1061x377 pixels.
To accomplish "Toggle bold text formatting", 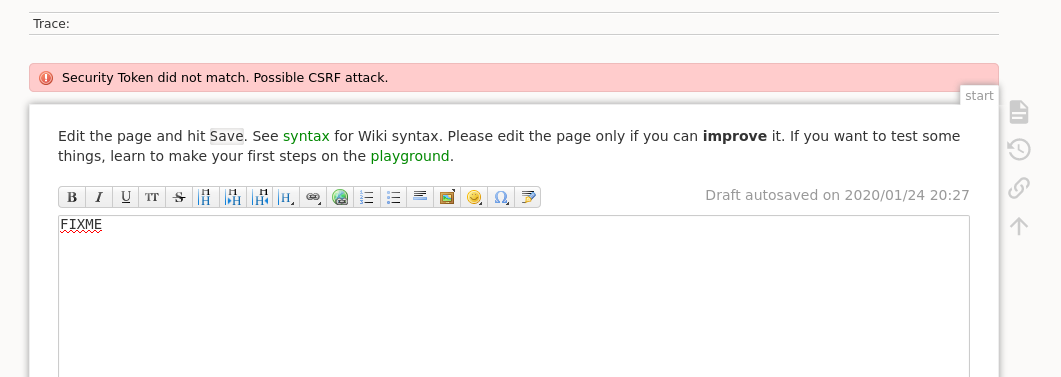I will tap(72, 197).
